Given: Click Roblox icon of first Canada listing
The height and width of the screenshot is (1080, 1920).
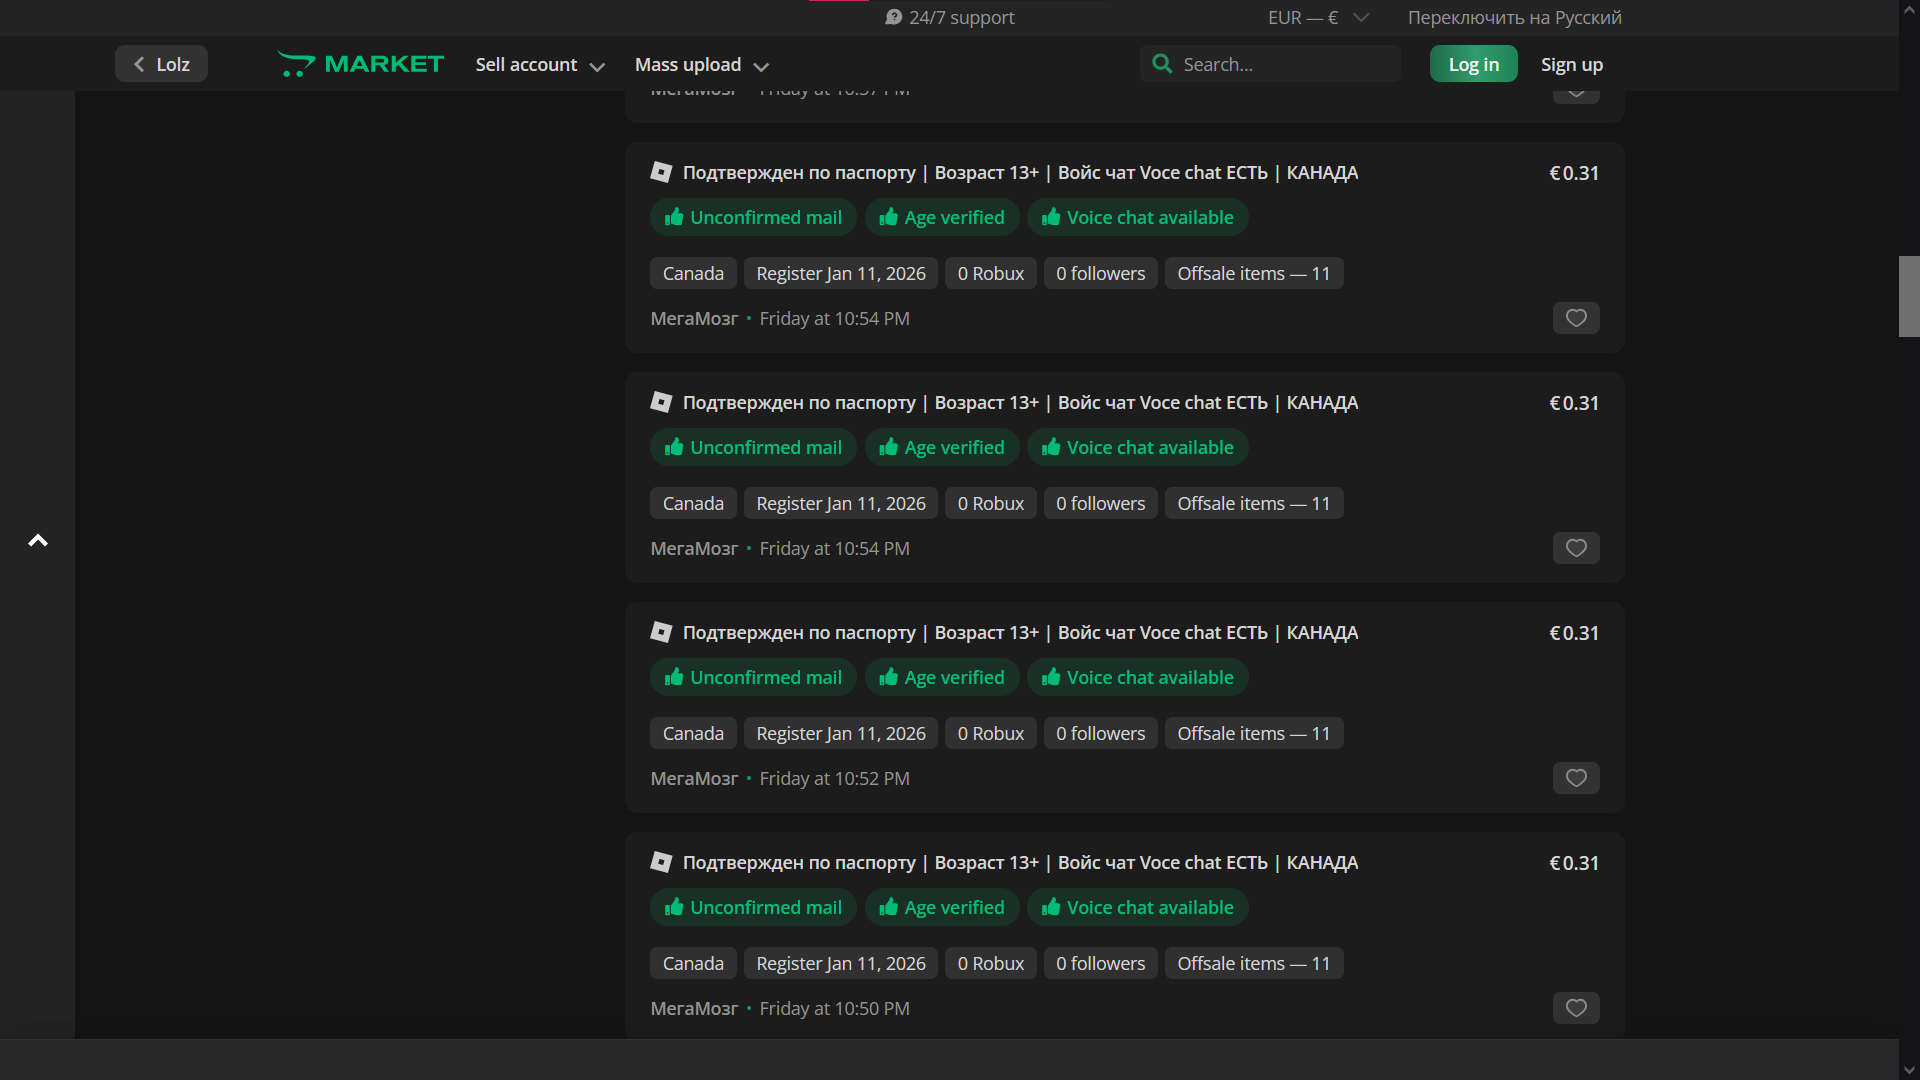Looking at the screenshot, I should coord(661,172).
